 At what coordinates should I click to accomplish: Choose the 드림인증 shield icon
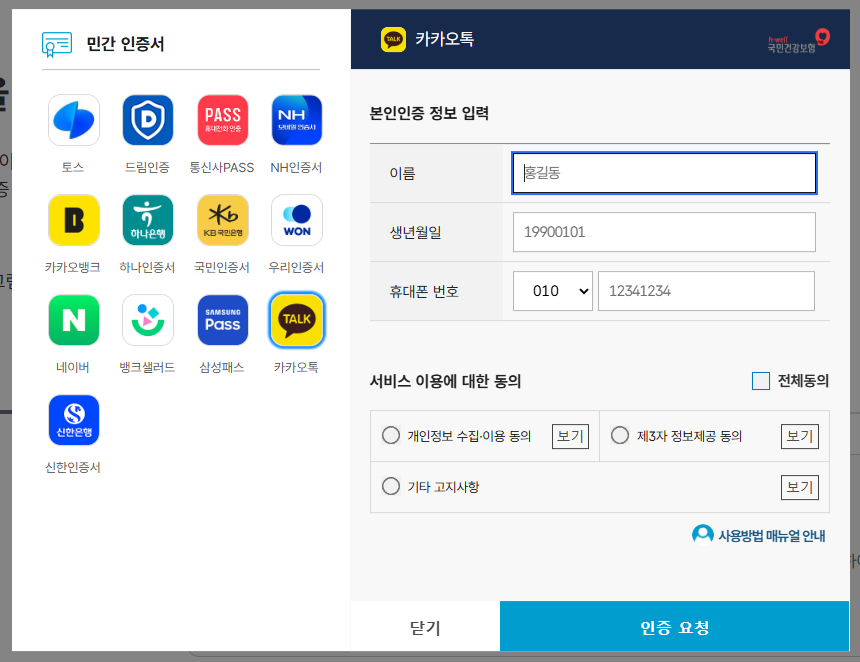click(148, 120)
